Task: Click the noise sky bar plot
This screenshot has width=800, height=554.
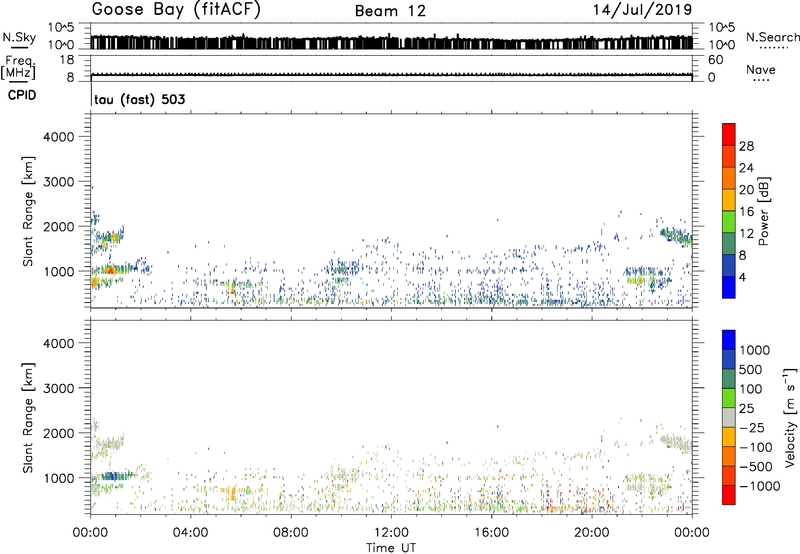Action: click(x=392, y=41)
